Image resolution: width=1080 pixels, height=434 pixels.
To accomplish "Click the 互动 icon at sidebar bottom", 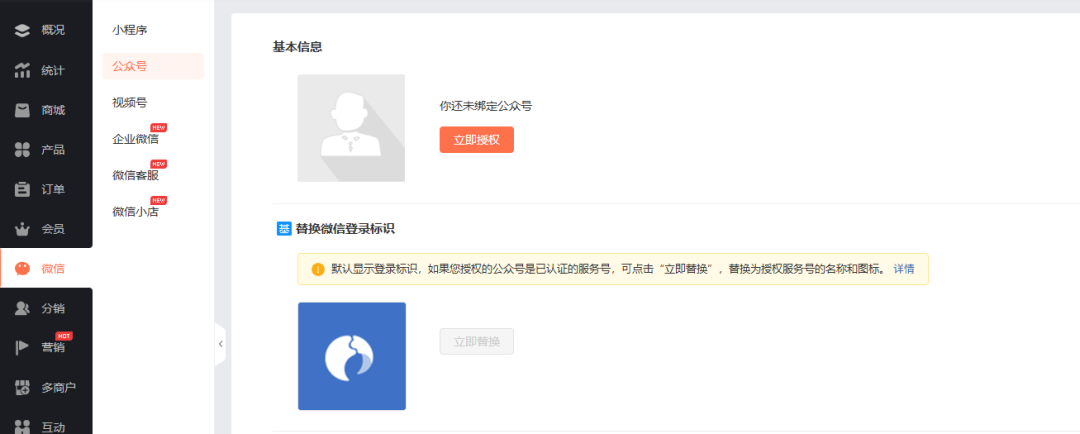I will [x=23, y=427].
